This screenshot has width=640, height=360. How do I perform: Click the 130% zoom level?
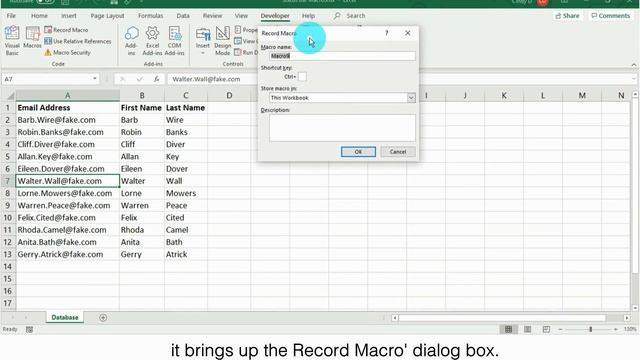pyautogui.click(x=630, y=329)
